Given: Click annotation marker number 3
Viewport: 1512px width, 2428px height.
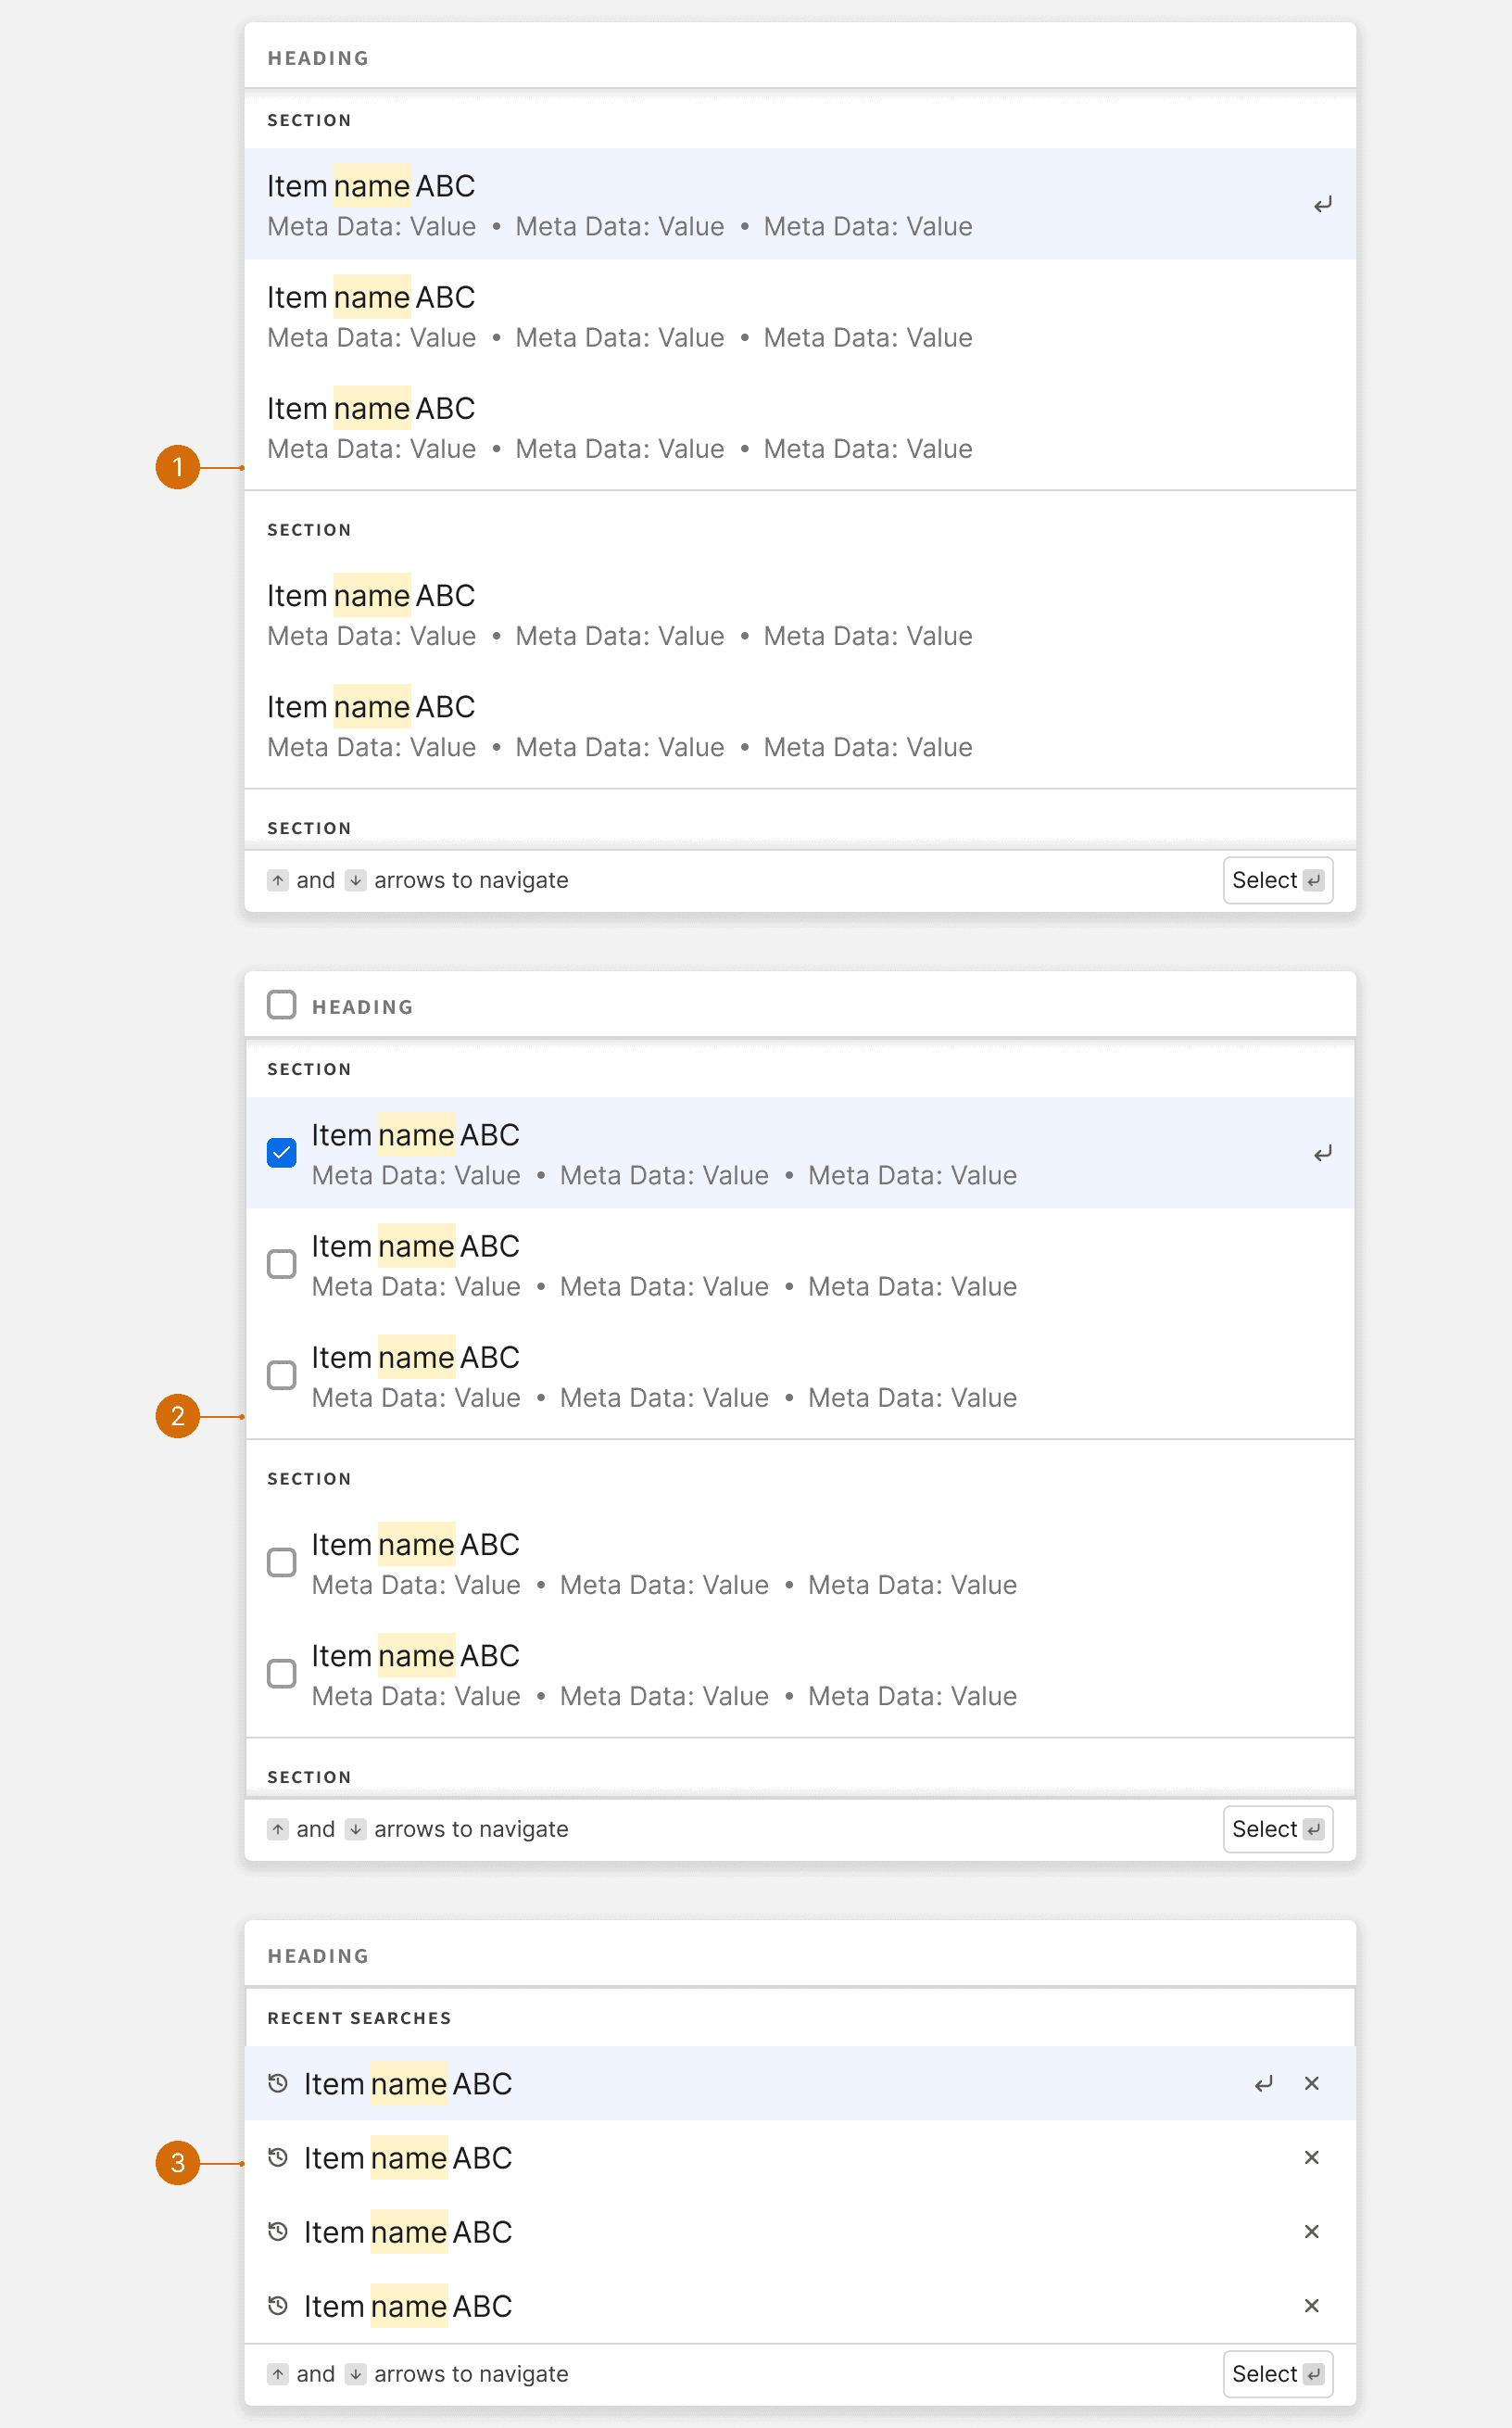Looking at the screenshot, I should pos(178,2163).
